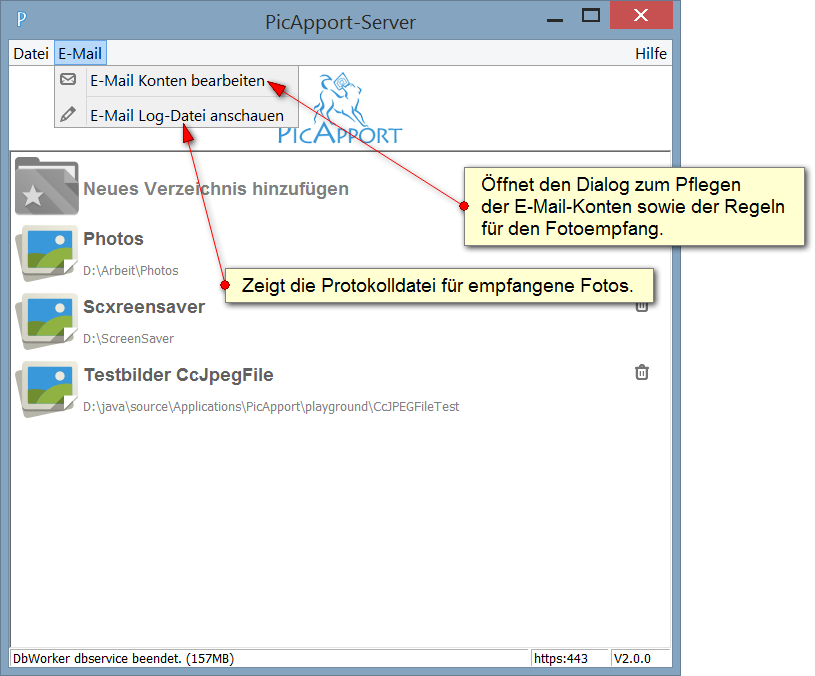
Task: Choose E-Mail Log-Datei anschauen
Action: pos(186,115)
